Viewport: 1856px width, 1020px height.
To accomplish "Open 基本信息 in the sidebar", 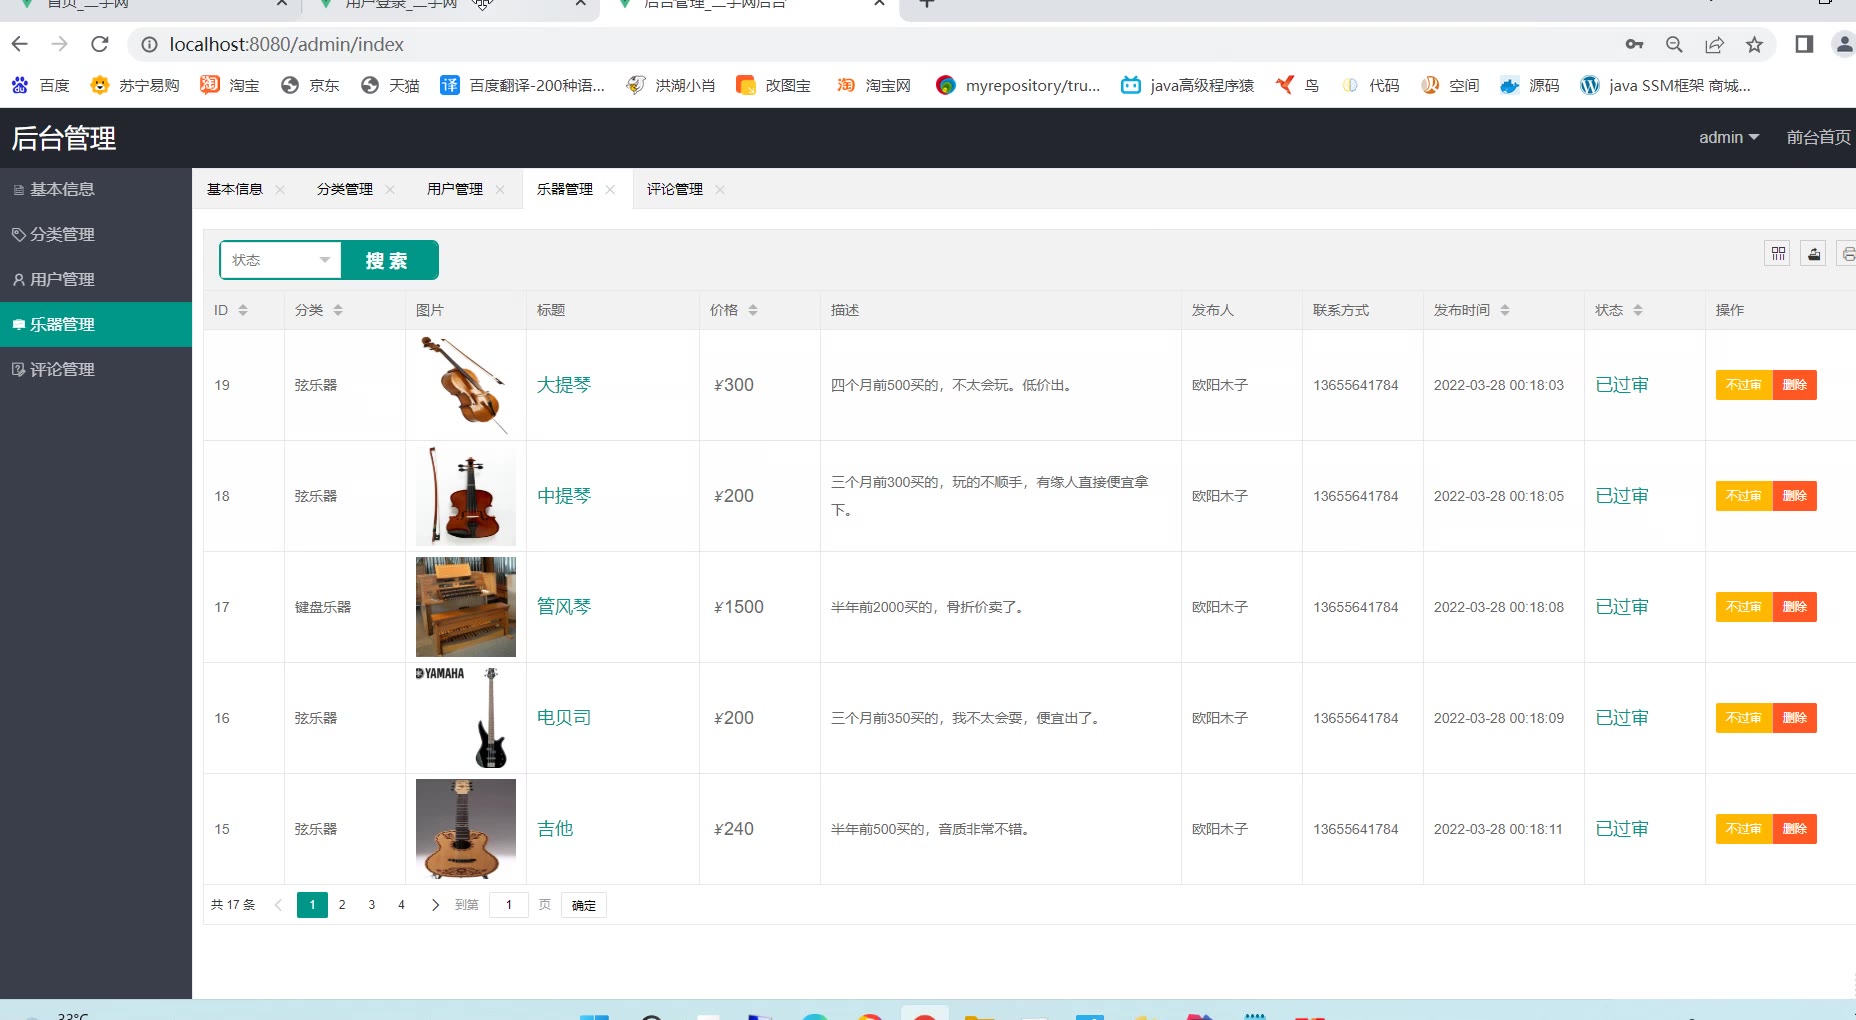I will [96, 189].
